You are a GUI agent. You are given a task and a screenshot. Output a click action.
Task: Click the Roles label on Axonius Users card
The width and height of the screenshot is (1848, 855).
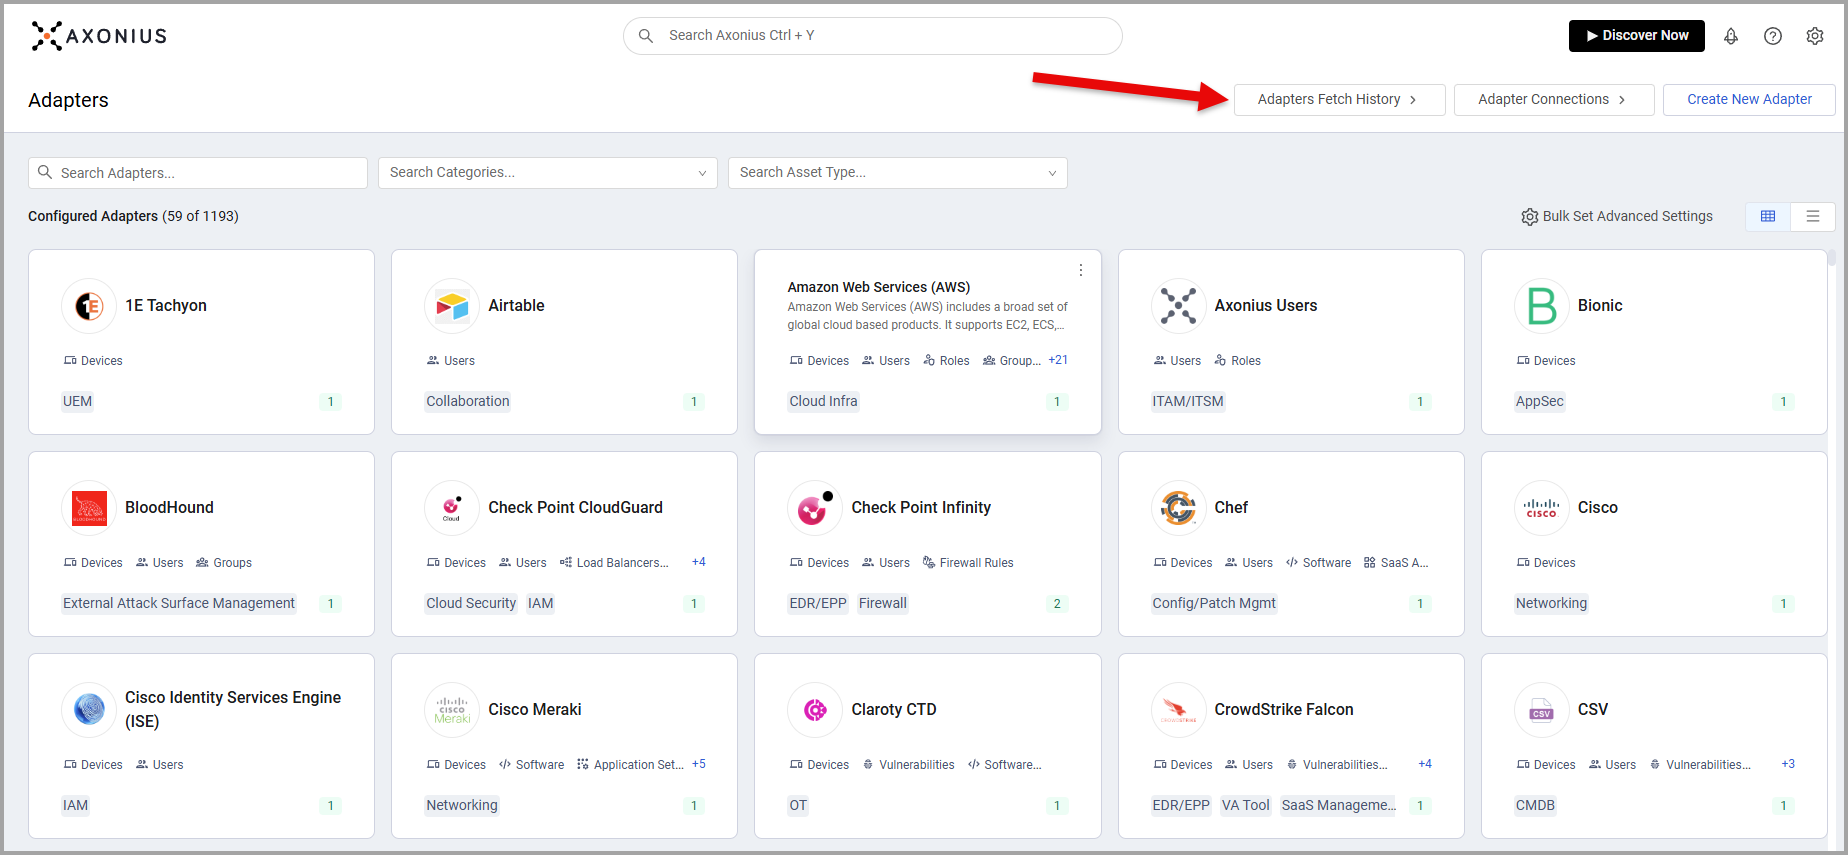click(1237, 361)
